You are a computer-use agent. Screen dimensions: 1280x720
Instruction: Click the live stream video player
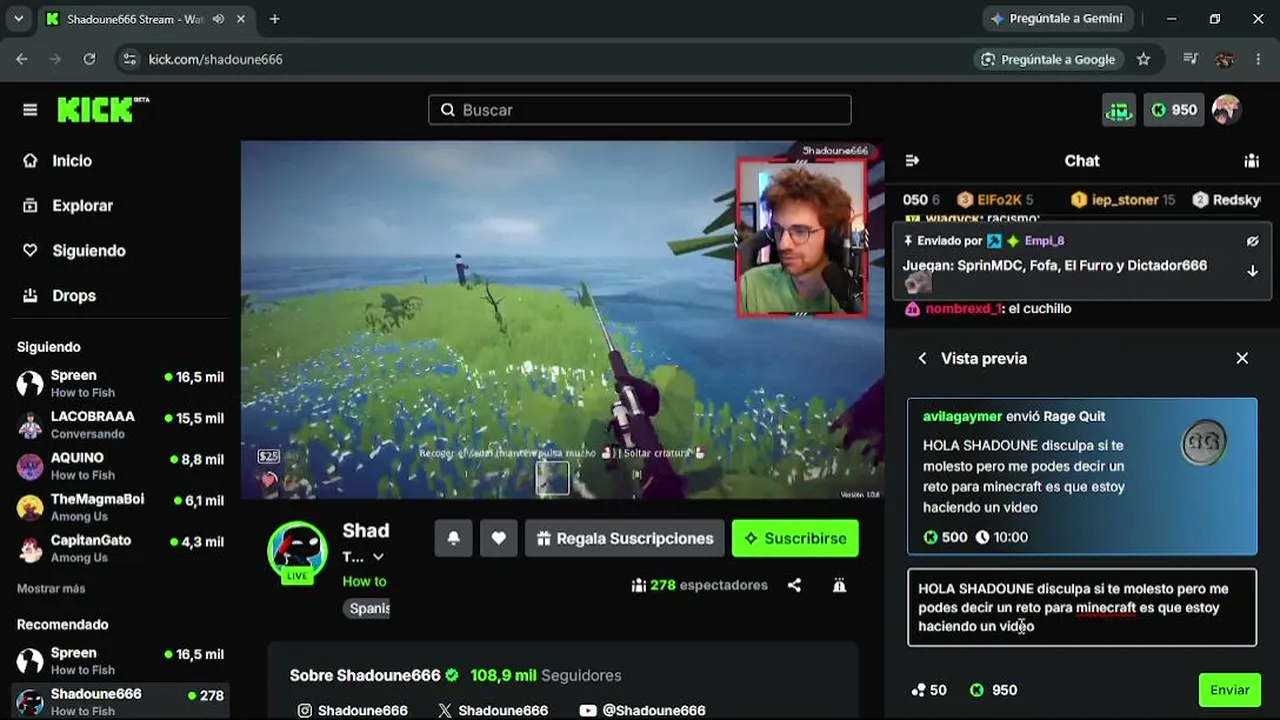562,320
